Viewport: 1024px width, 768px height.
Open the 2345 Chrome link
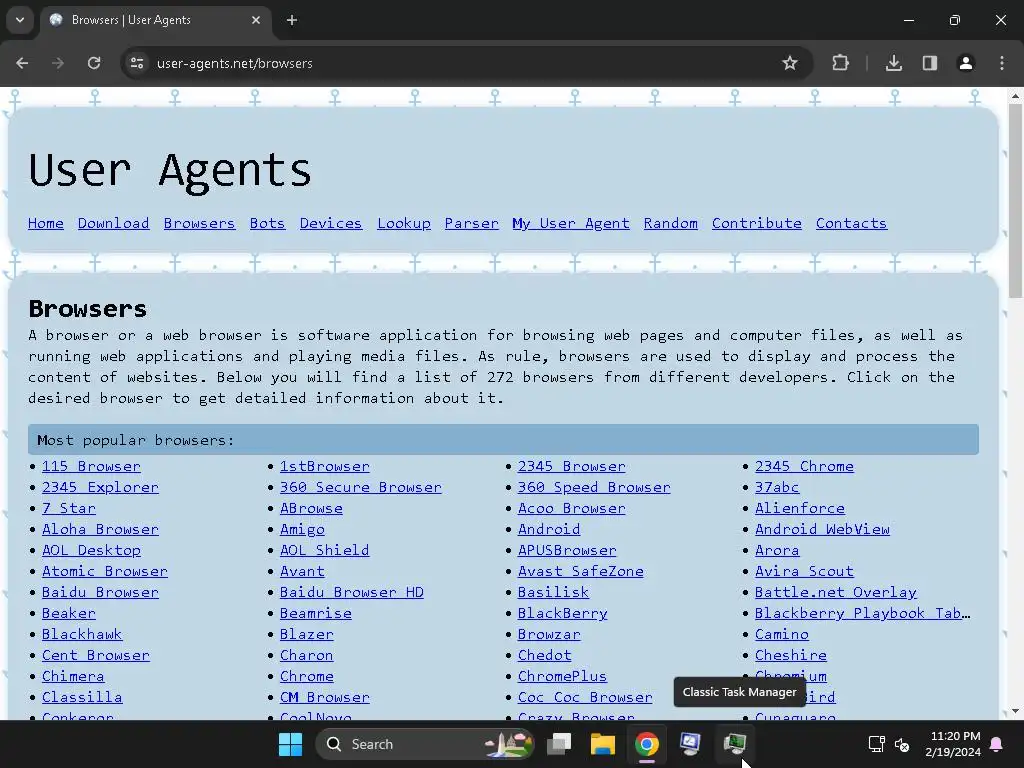pos(804,466)
